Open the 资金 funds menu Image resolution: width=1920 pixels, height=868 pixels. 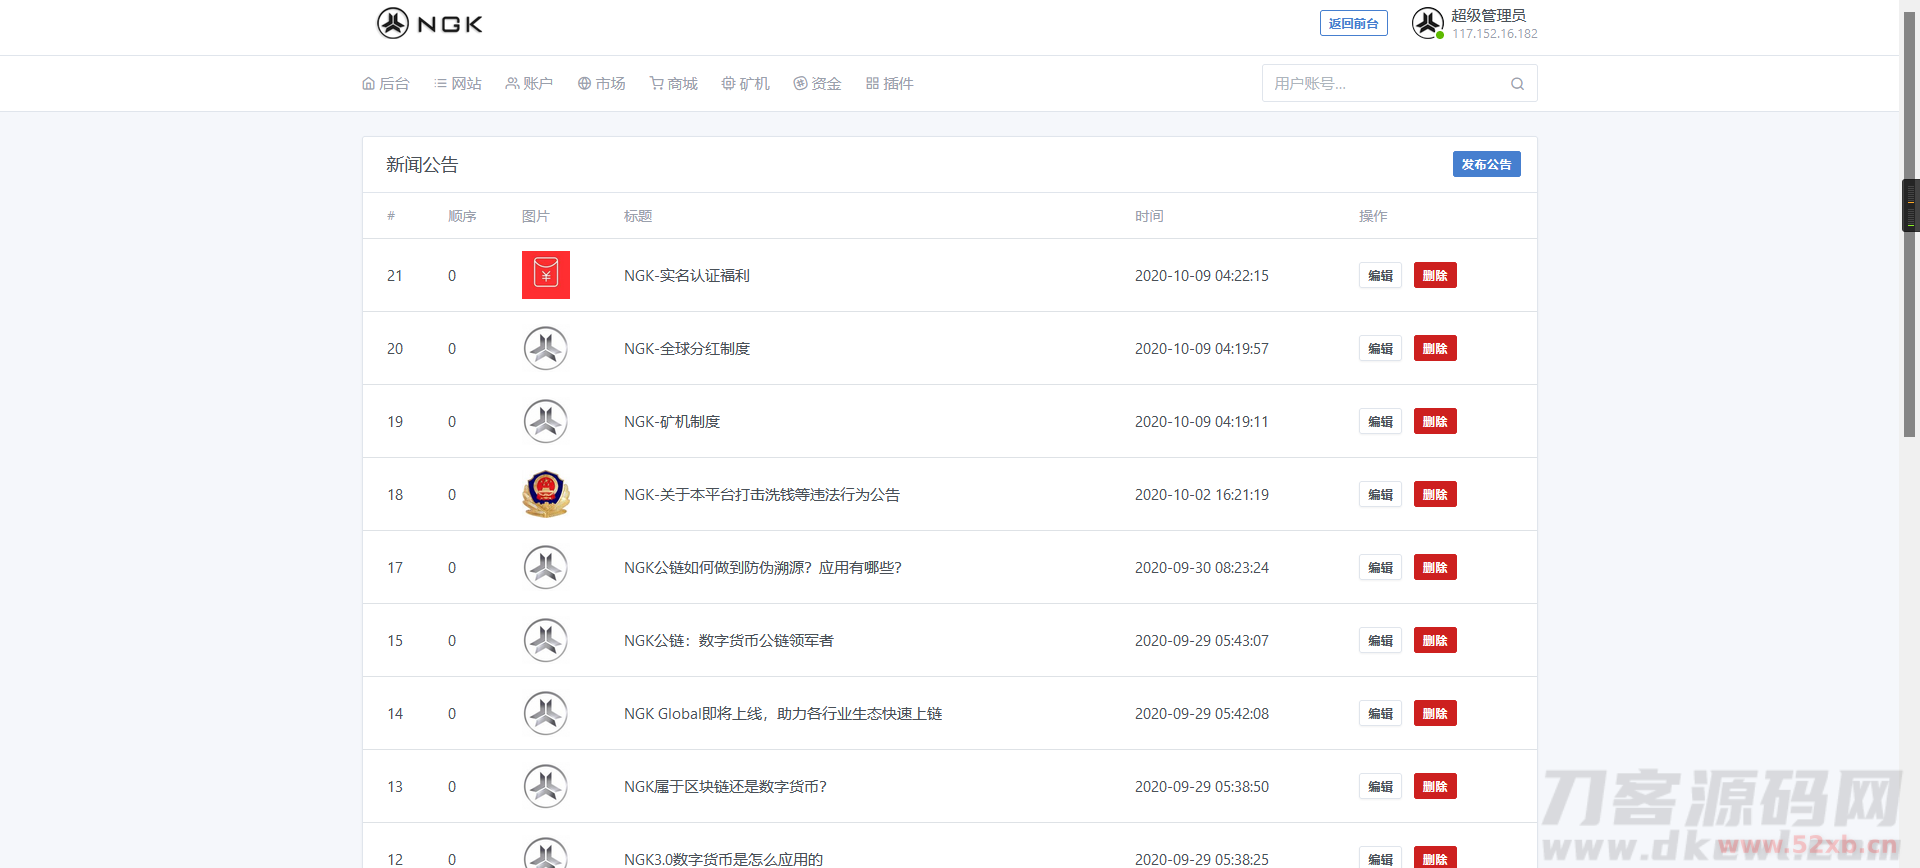point(818,84)
